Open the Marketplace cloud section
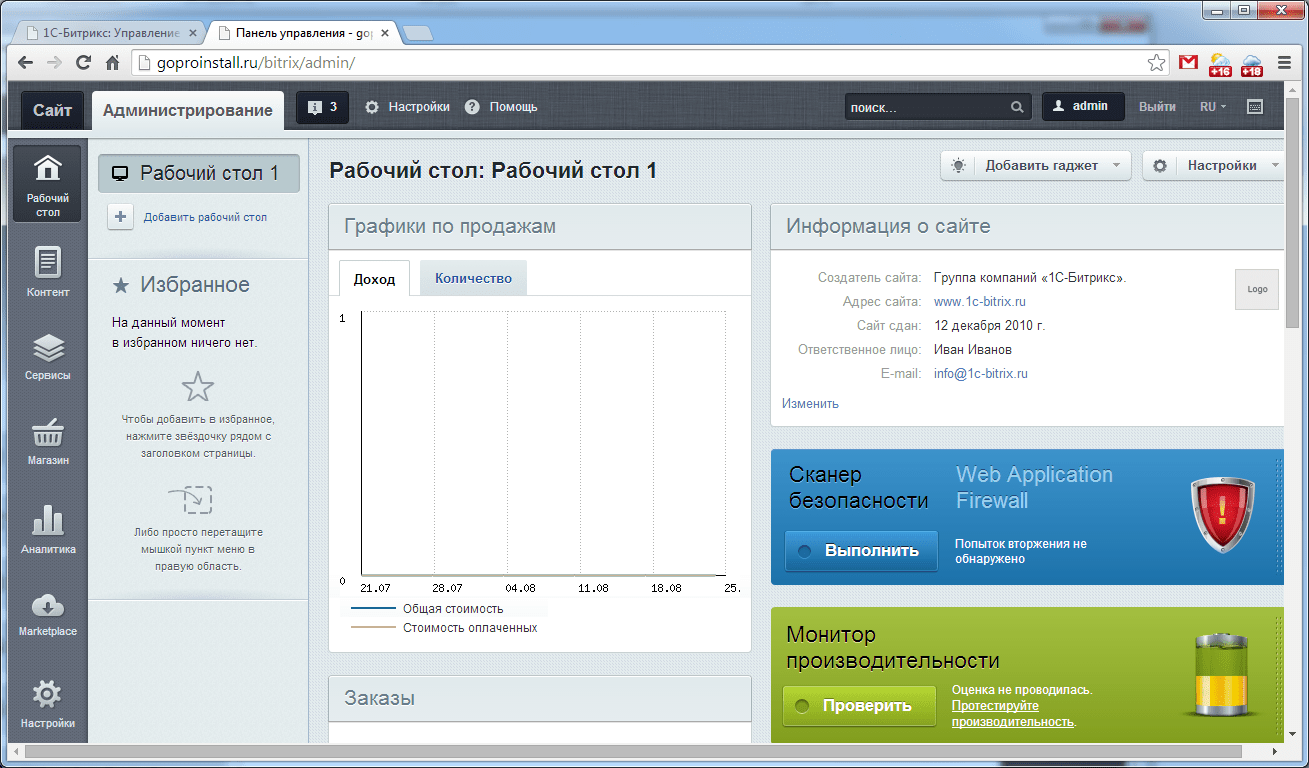The image size is (1309, 768). tap(48, 613)
